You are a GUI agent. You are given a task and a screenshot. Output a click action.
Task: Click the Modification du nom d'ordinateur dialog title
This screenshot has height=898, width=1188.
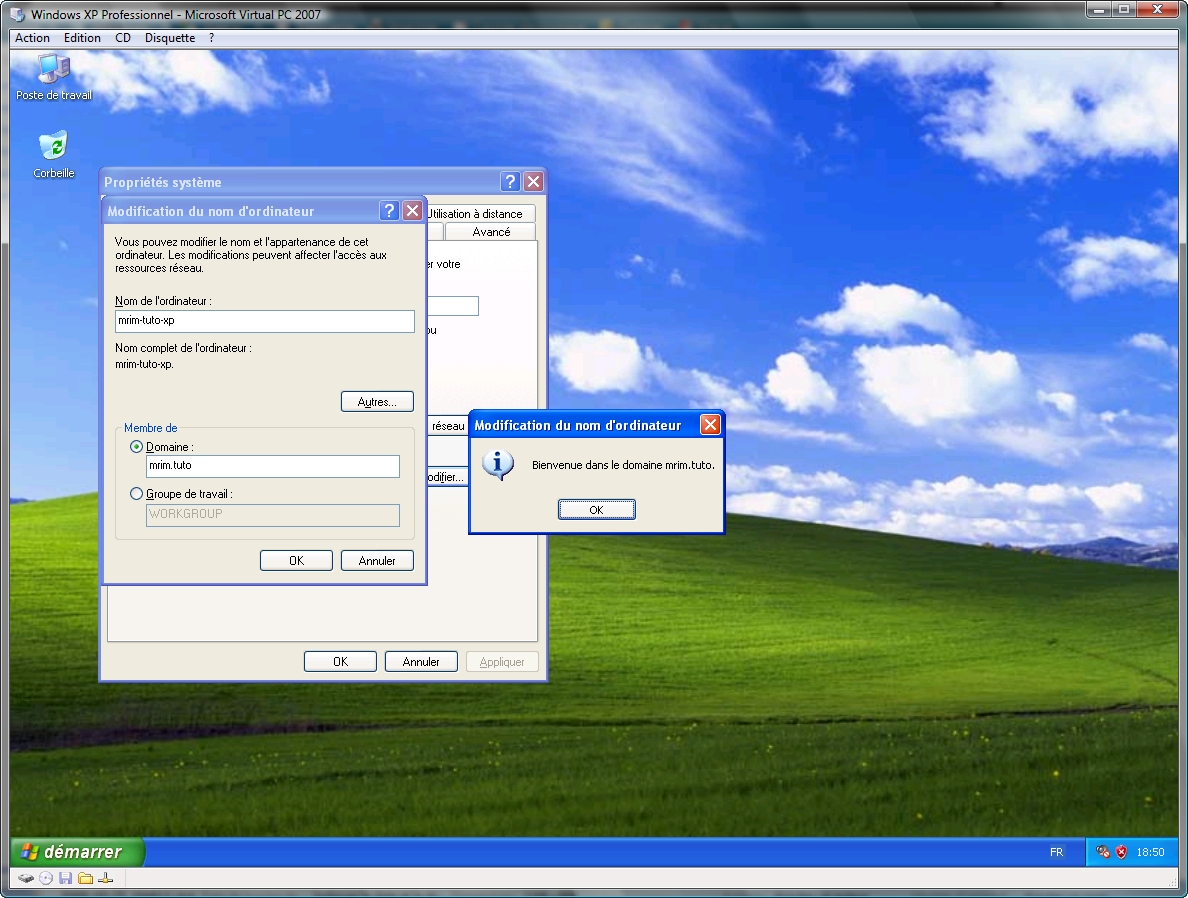pos(211,211)
